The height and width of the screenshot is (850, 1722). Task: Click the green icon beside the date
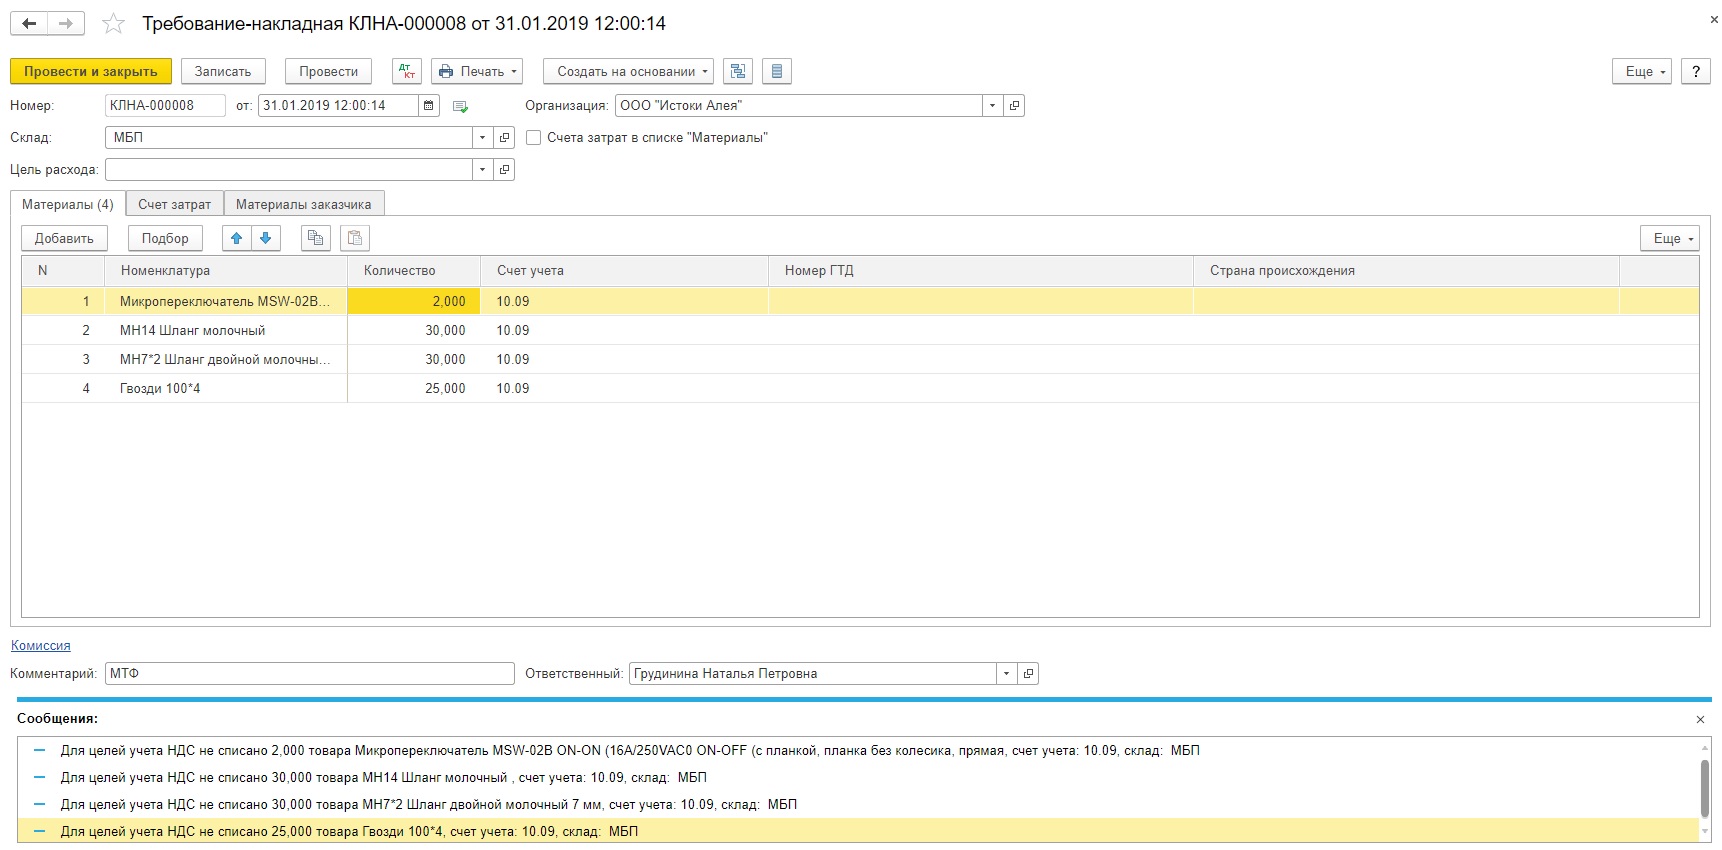tap(460, 106)
